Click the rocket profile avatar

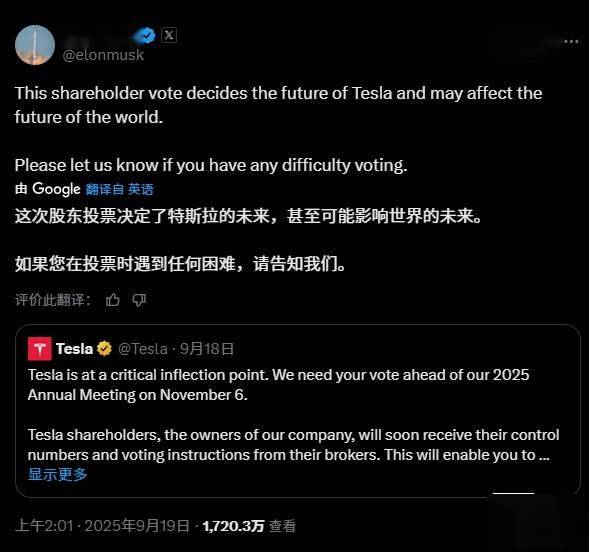point(35,45)
